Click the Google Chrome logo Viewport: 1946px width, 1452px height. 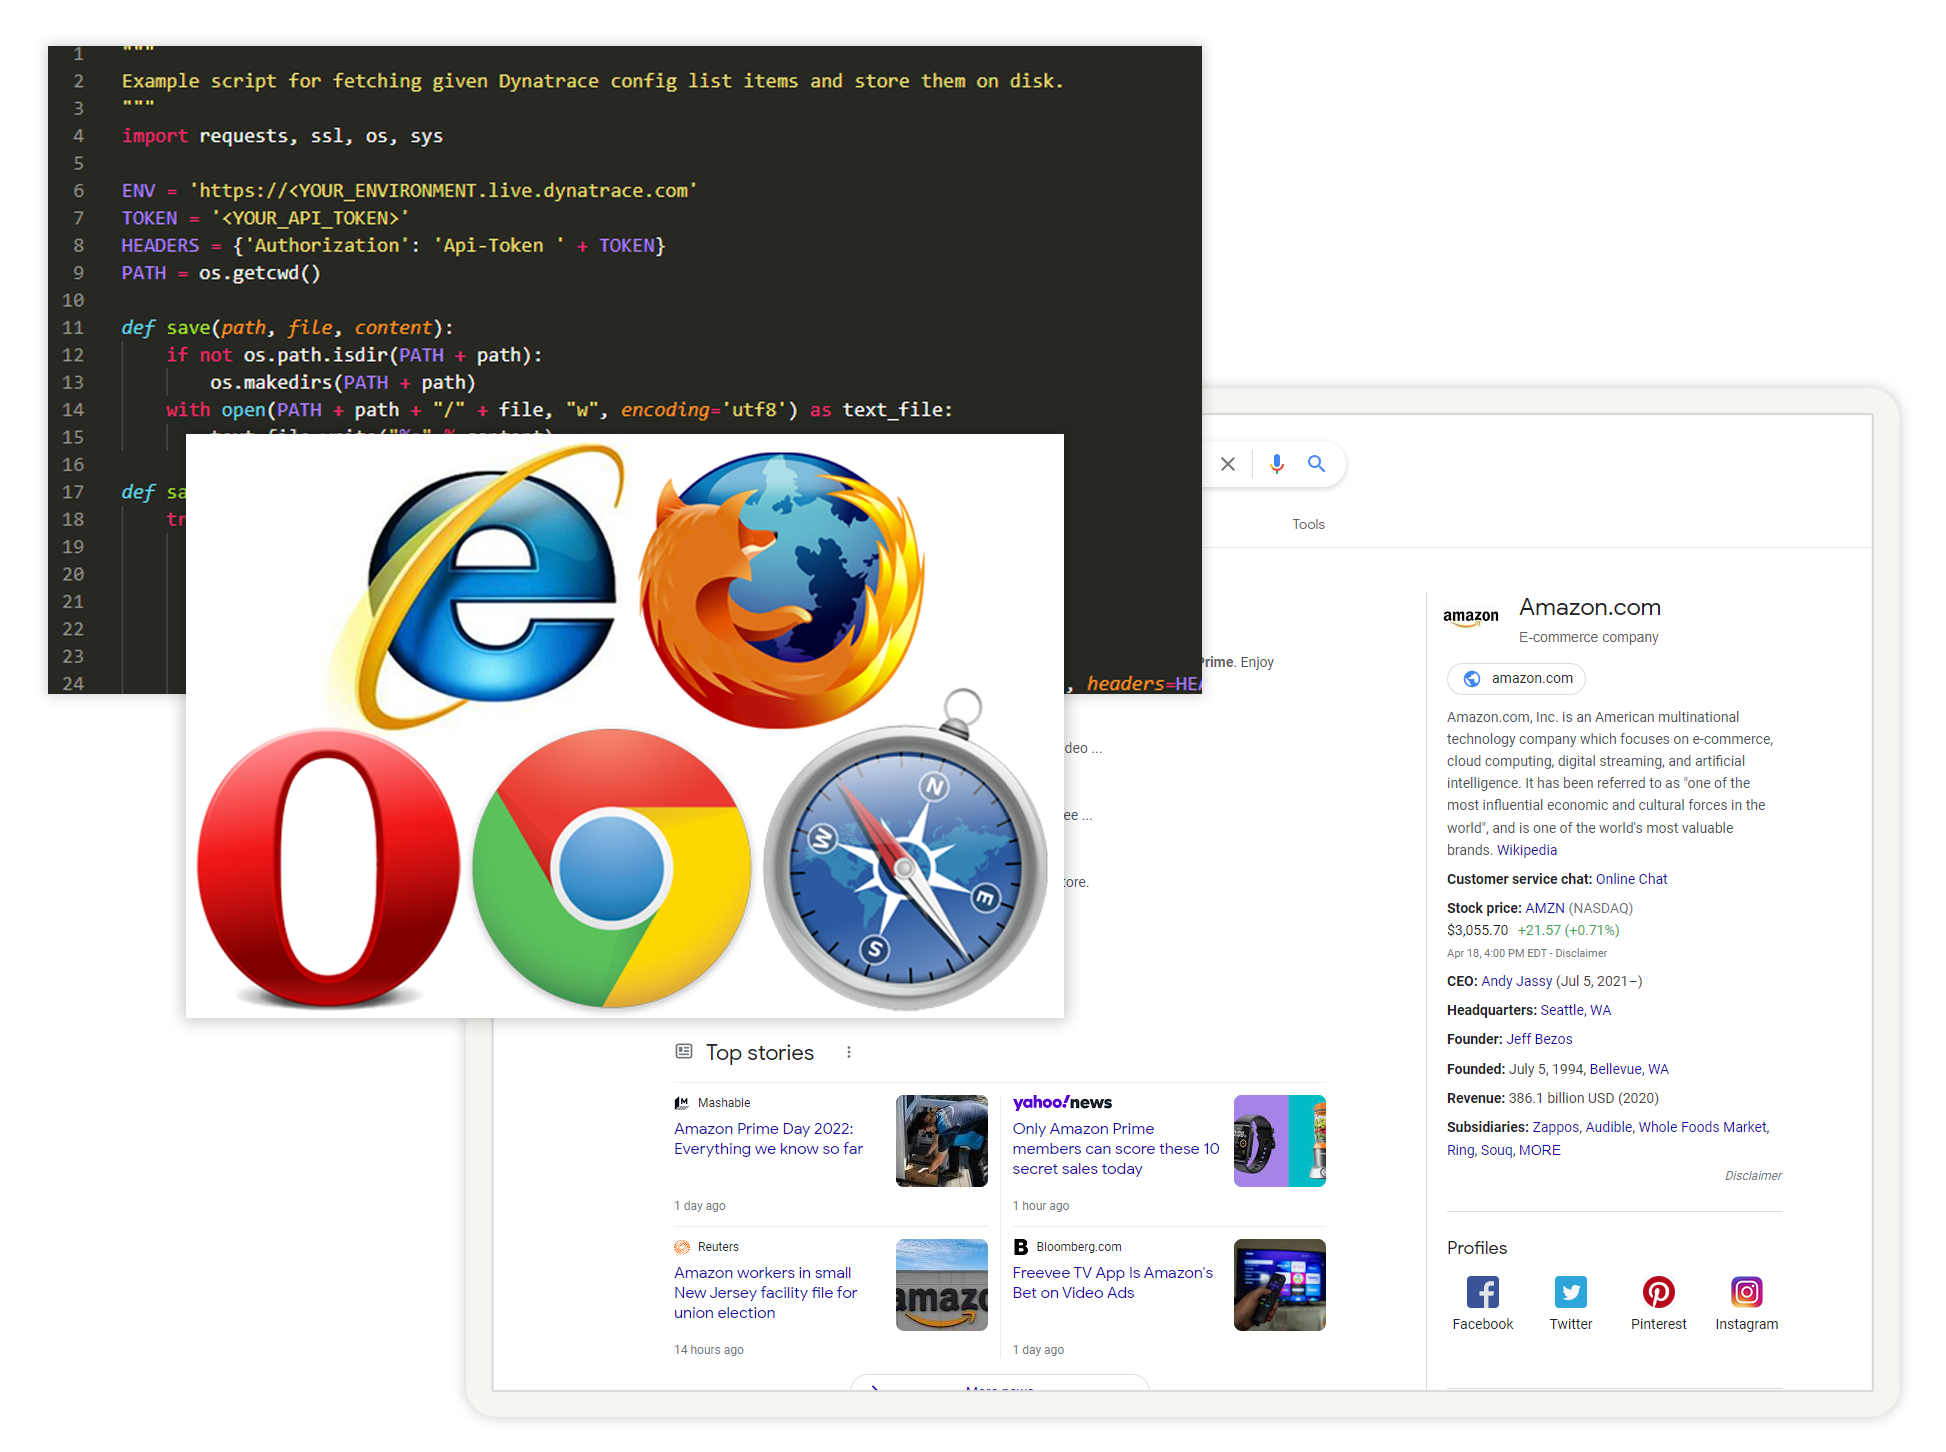tap(611, 868)
